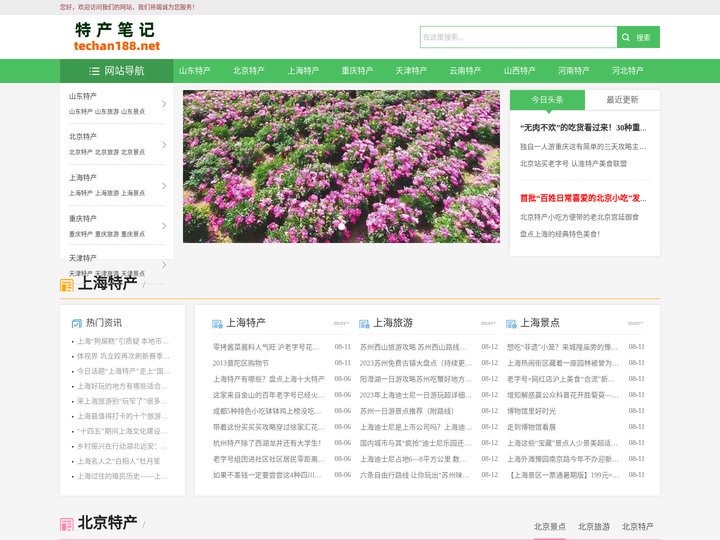The image size is (720, 540).
Task: Open article 上海特产有哪些? 盘点上海十大特产
Action: coord(269,379)
